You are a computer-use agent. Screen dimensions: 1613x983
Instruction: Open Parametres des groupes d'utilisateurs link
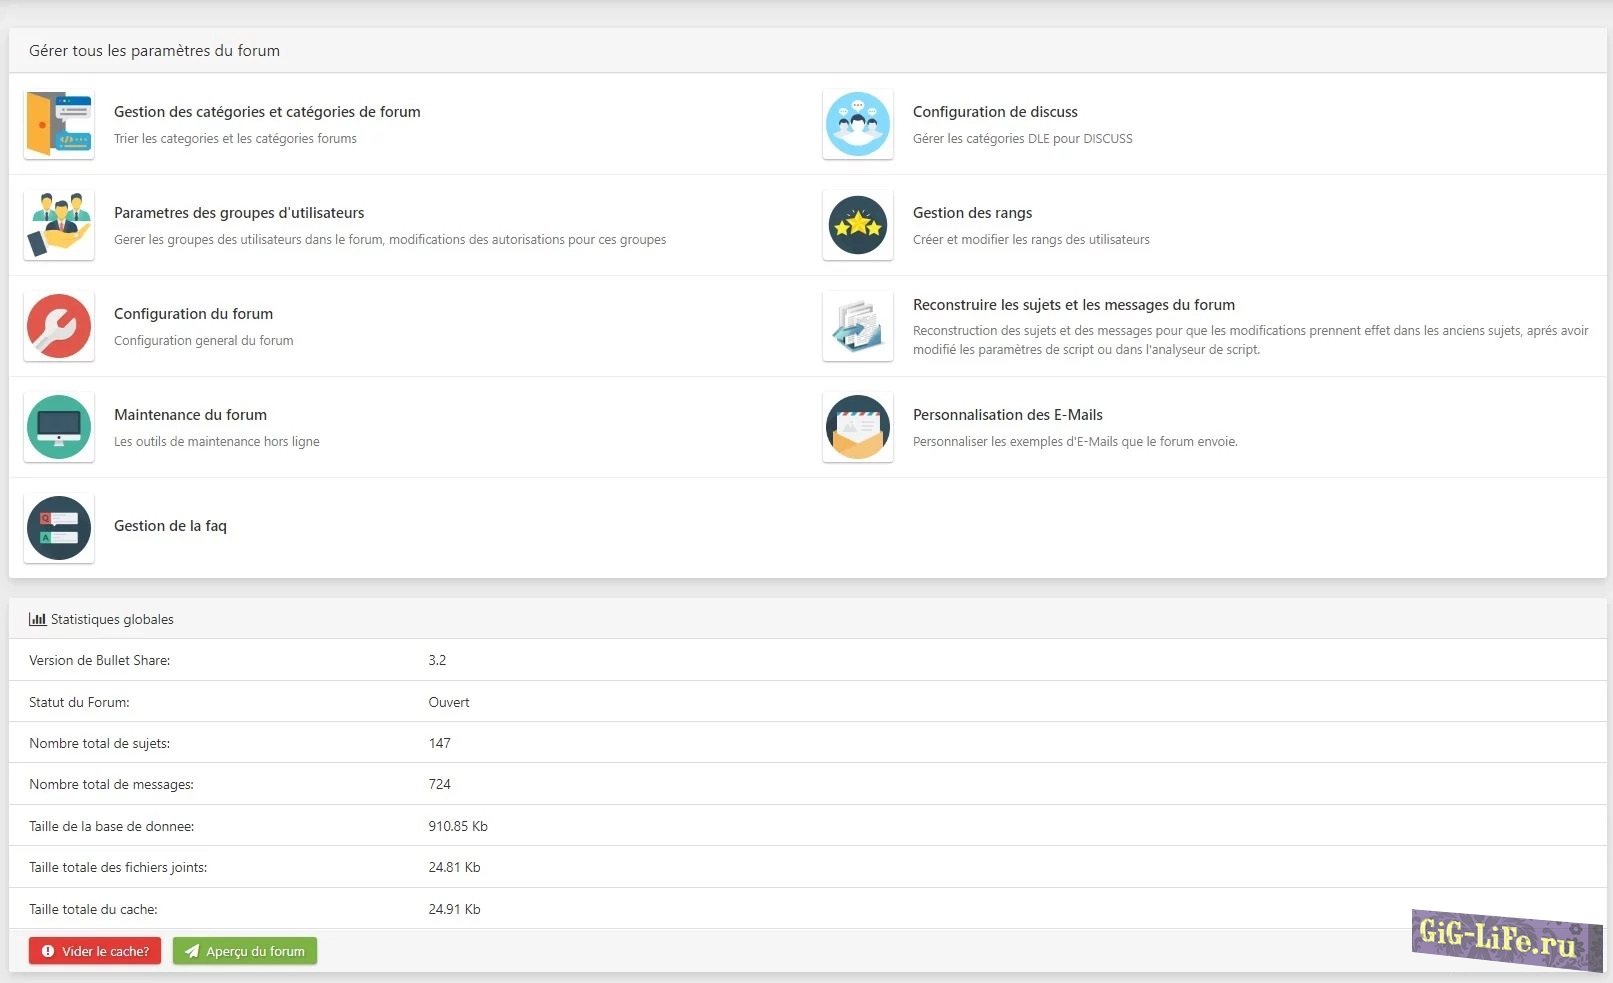point(239,213)
